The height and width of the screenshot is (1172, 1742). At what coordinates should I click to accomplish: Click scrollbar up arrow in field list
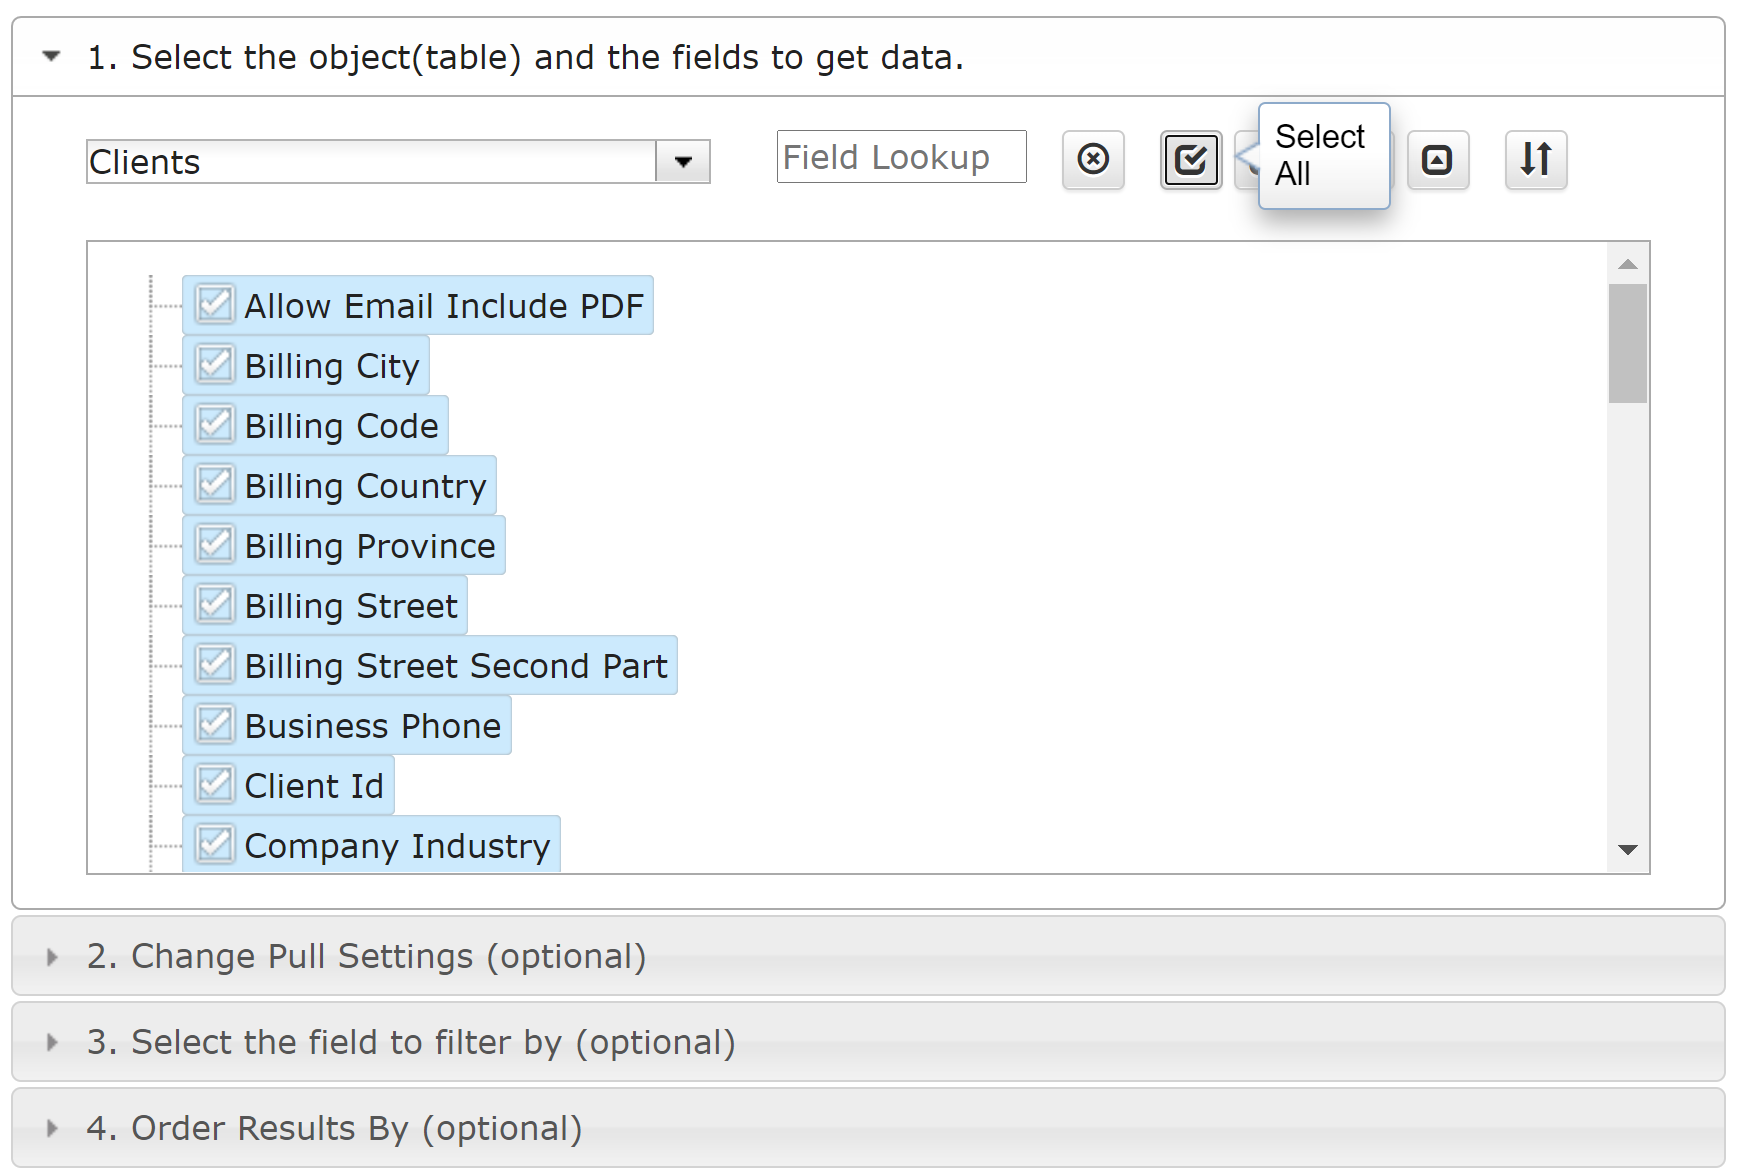1628,264
